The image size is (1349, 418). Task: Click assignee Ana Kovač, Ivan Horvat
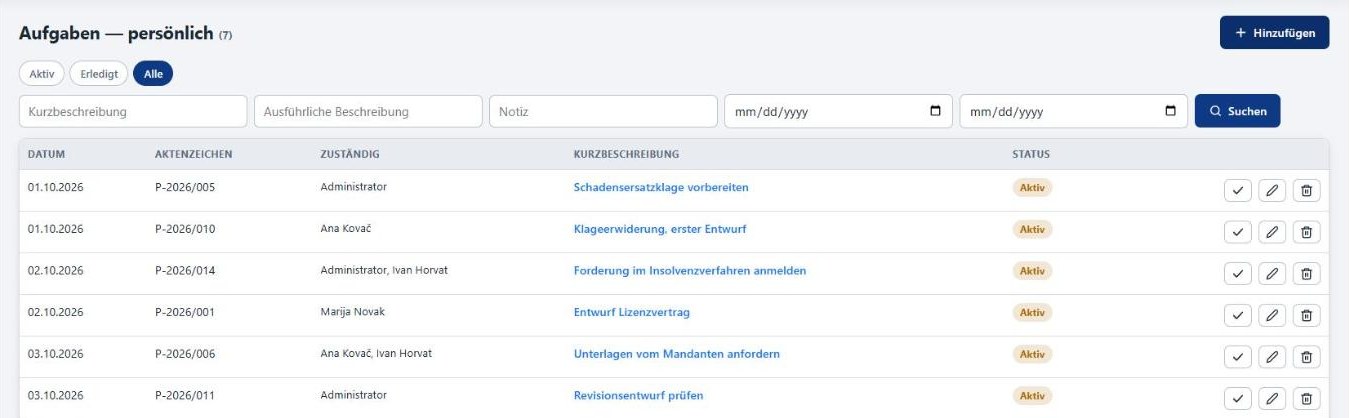(376, 353)
